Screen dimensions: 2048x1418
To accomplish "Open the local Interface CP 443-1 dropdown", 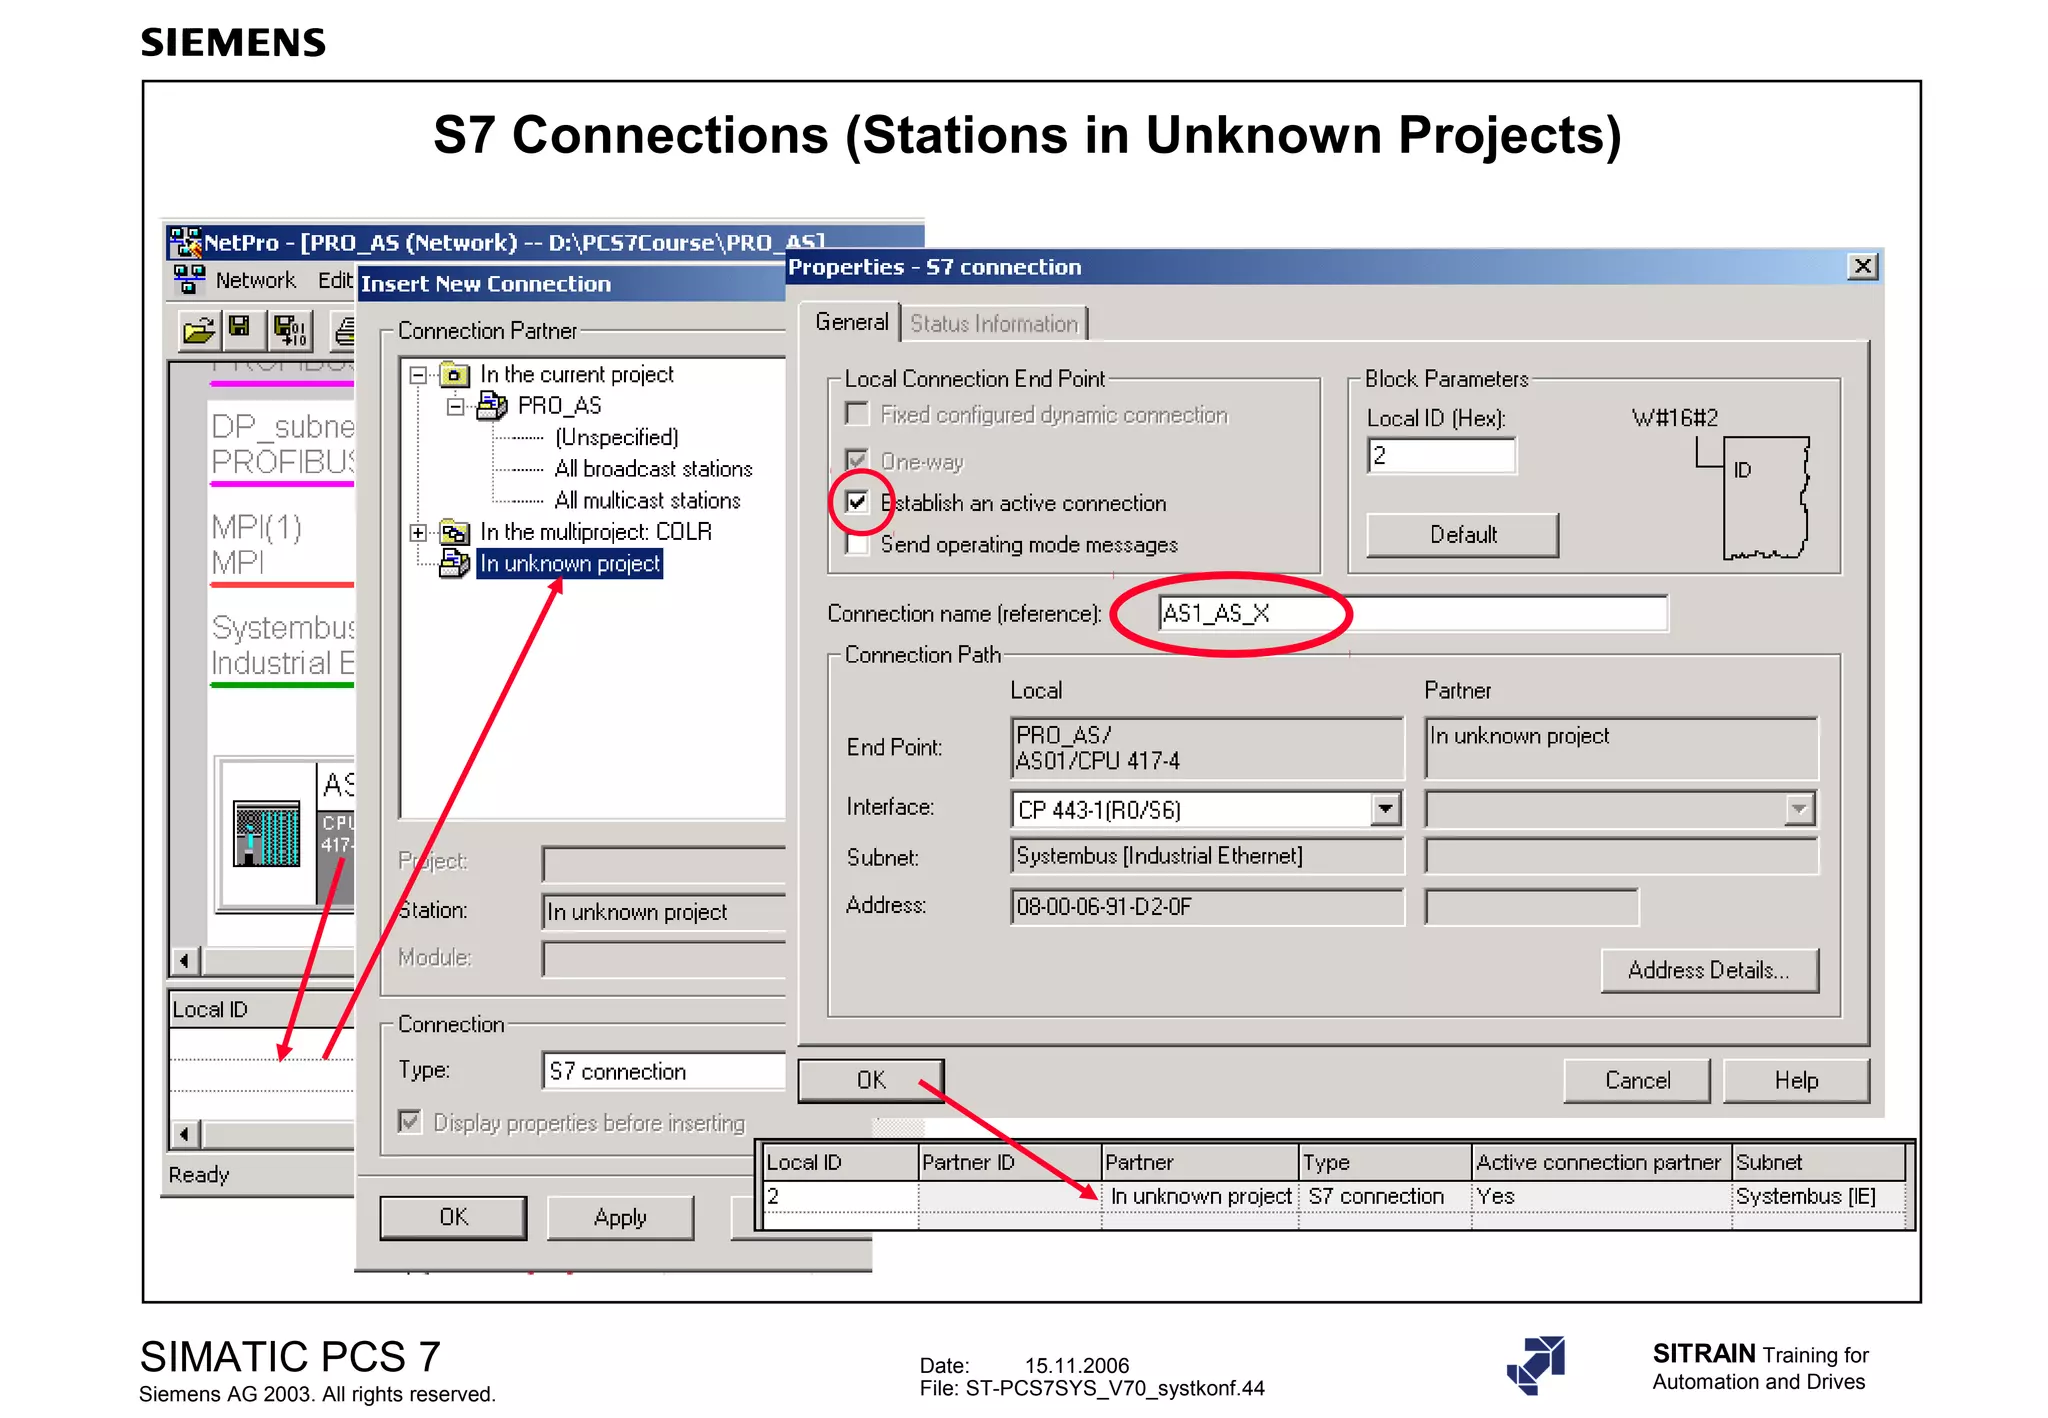I will tap(1385, 808).
